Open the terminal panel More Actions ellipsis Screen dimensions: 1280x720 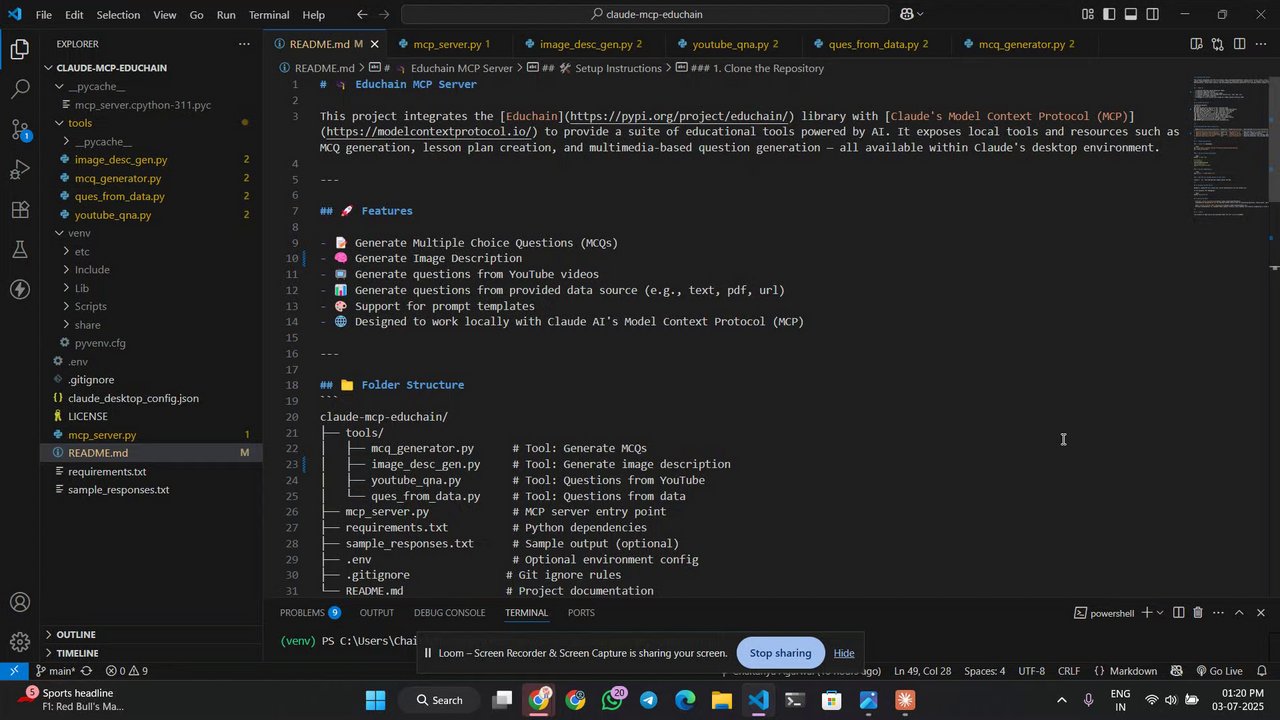(1218, 613)
